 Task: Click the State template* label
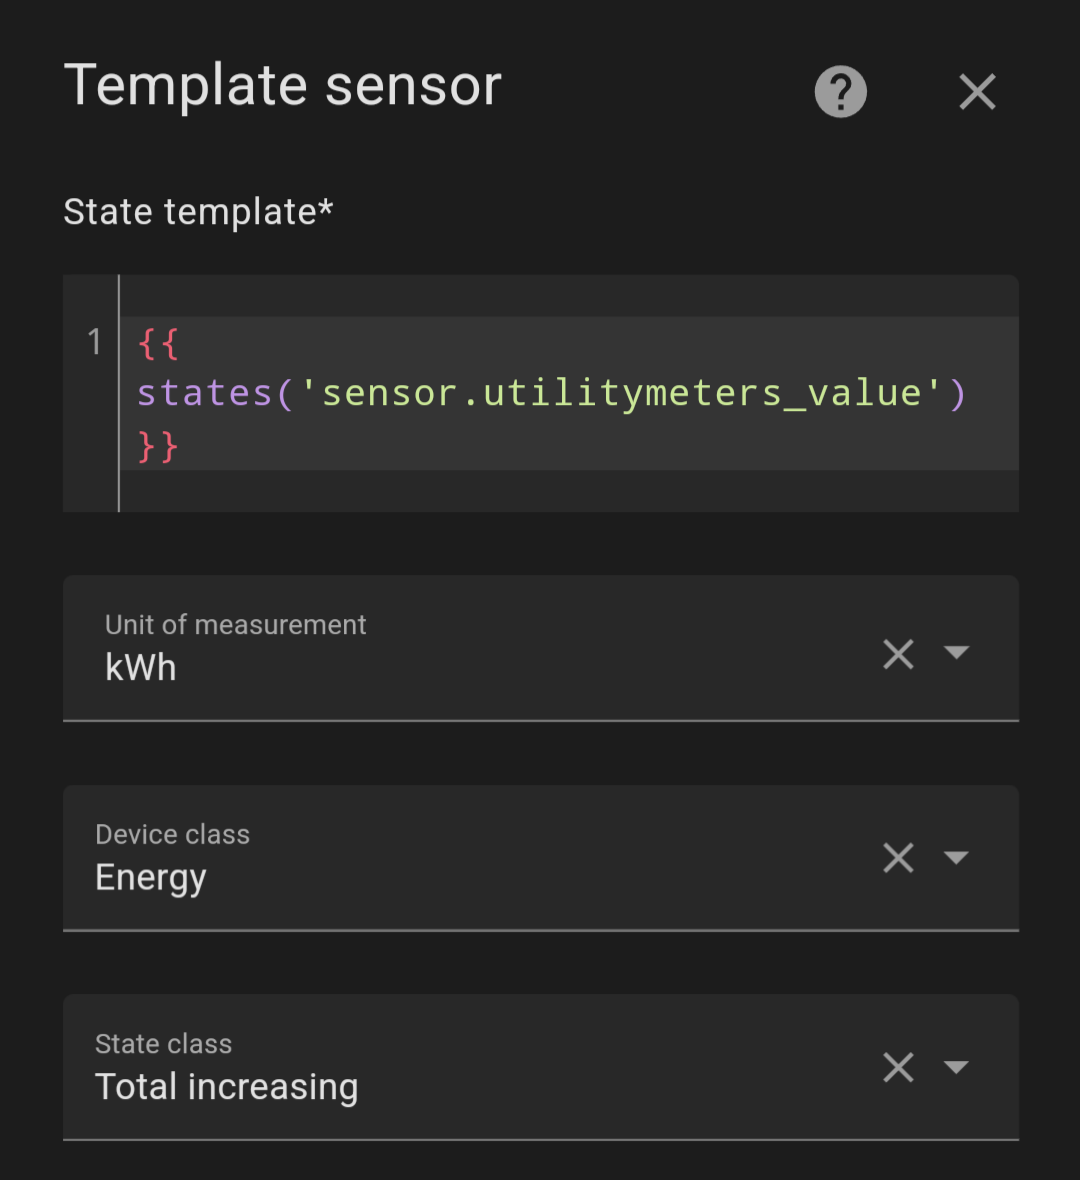pos(198,212)
